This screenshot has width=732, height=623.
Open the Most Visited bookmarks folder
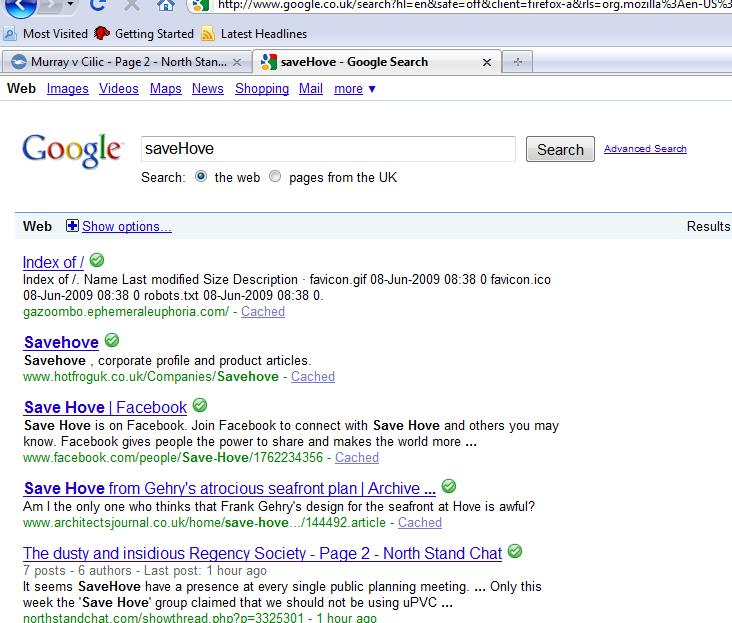(45, 34)
